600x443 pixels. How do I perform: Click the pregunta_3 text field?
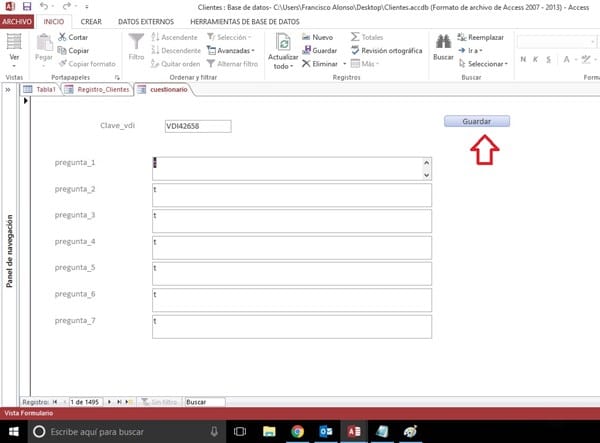click(290, 221)
